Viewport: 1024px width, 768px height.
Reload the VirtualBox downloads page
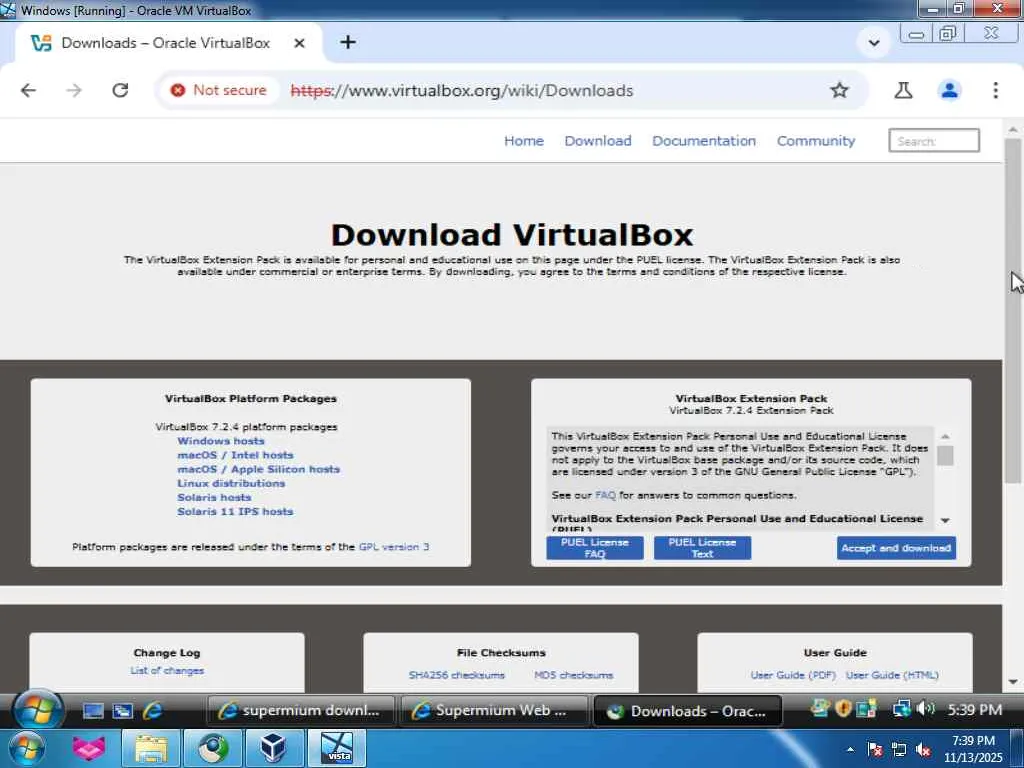pyautogui.click(x=120, y=90)
